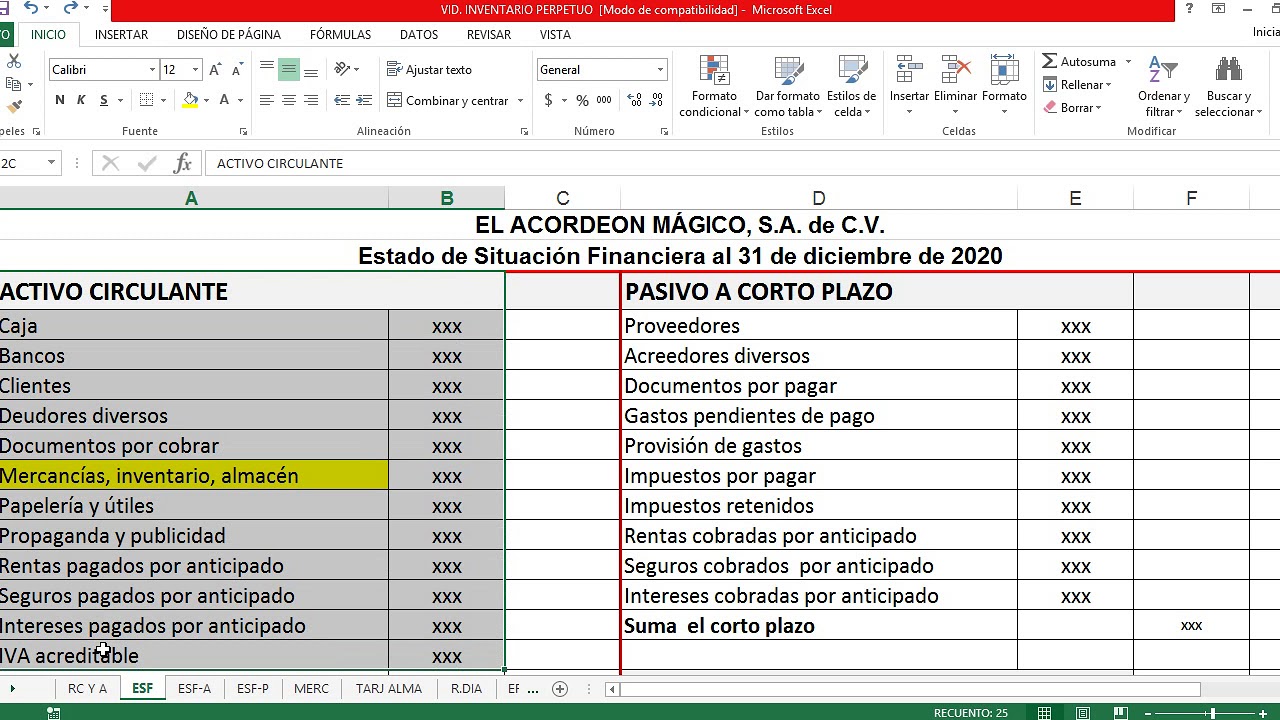
Task: Click the yellow fill color bucket
Action: pyautogui.click(x=190, y=100)
